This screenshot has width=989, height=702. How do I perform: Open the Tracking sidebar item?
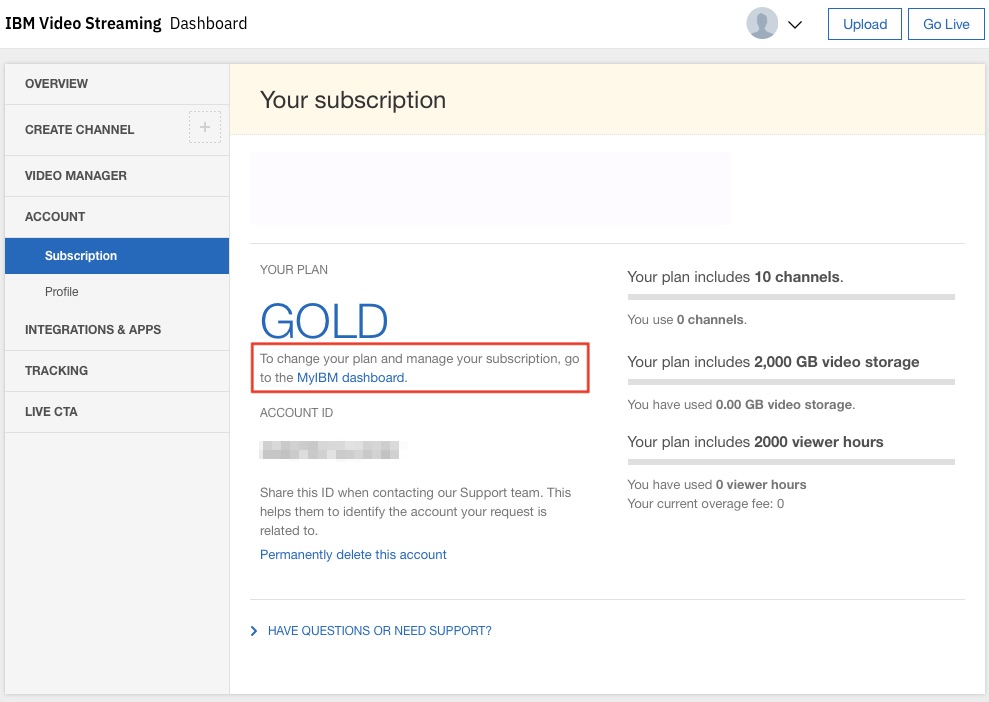pos(117,371)
